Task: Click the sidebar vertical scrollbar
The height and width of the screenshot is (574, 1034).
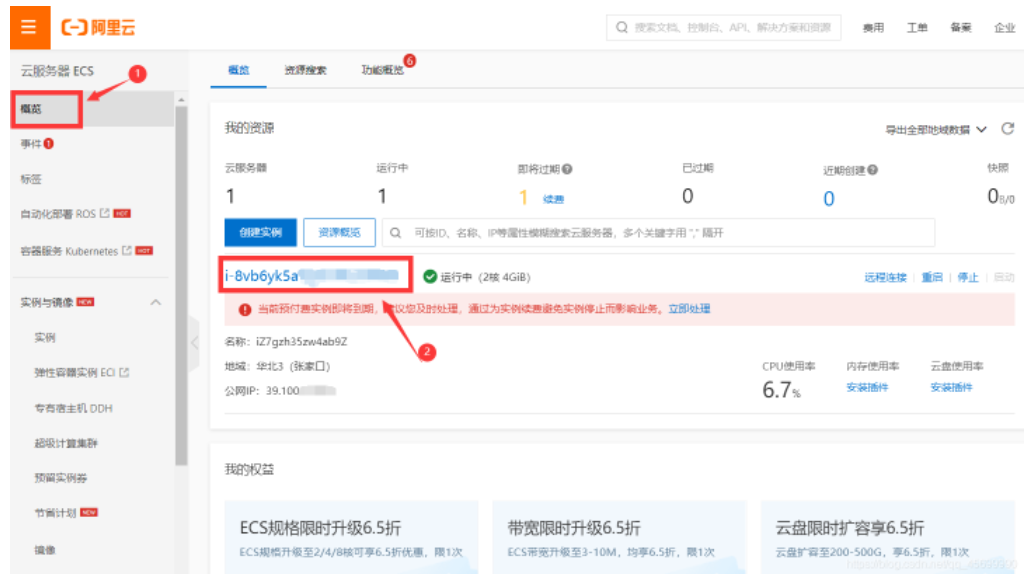Action: tap(181, 286)
